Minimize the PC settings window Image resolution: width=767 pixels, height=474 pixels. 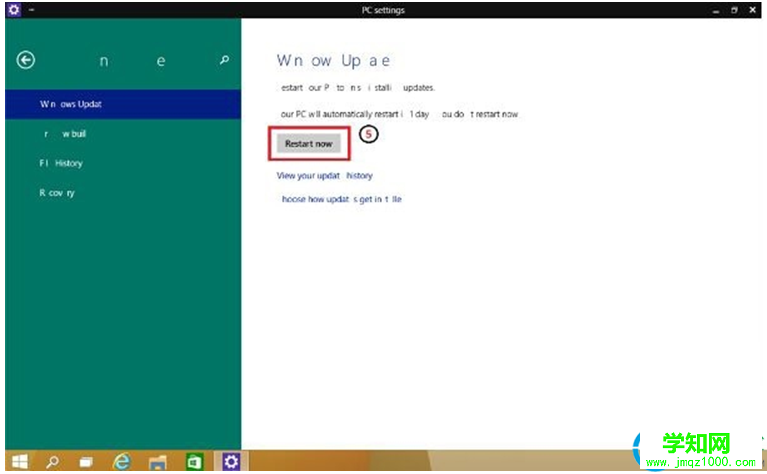coord(716,10)
